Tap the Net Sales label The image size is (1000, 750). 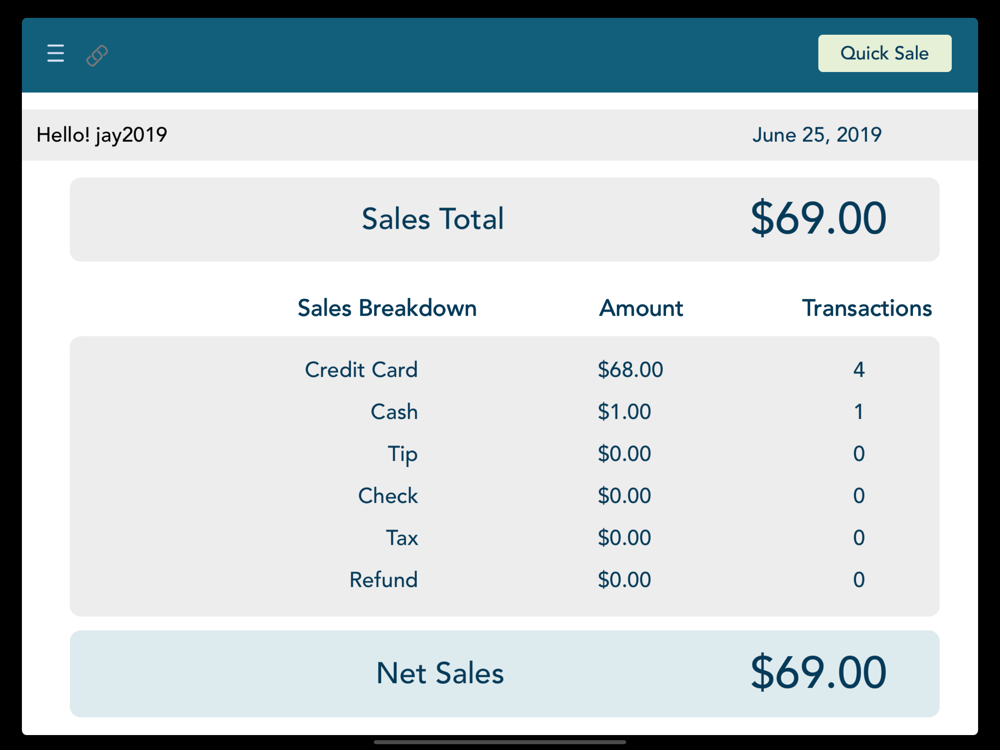(x=439, y=674)
